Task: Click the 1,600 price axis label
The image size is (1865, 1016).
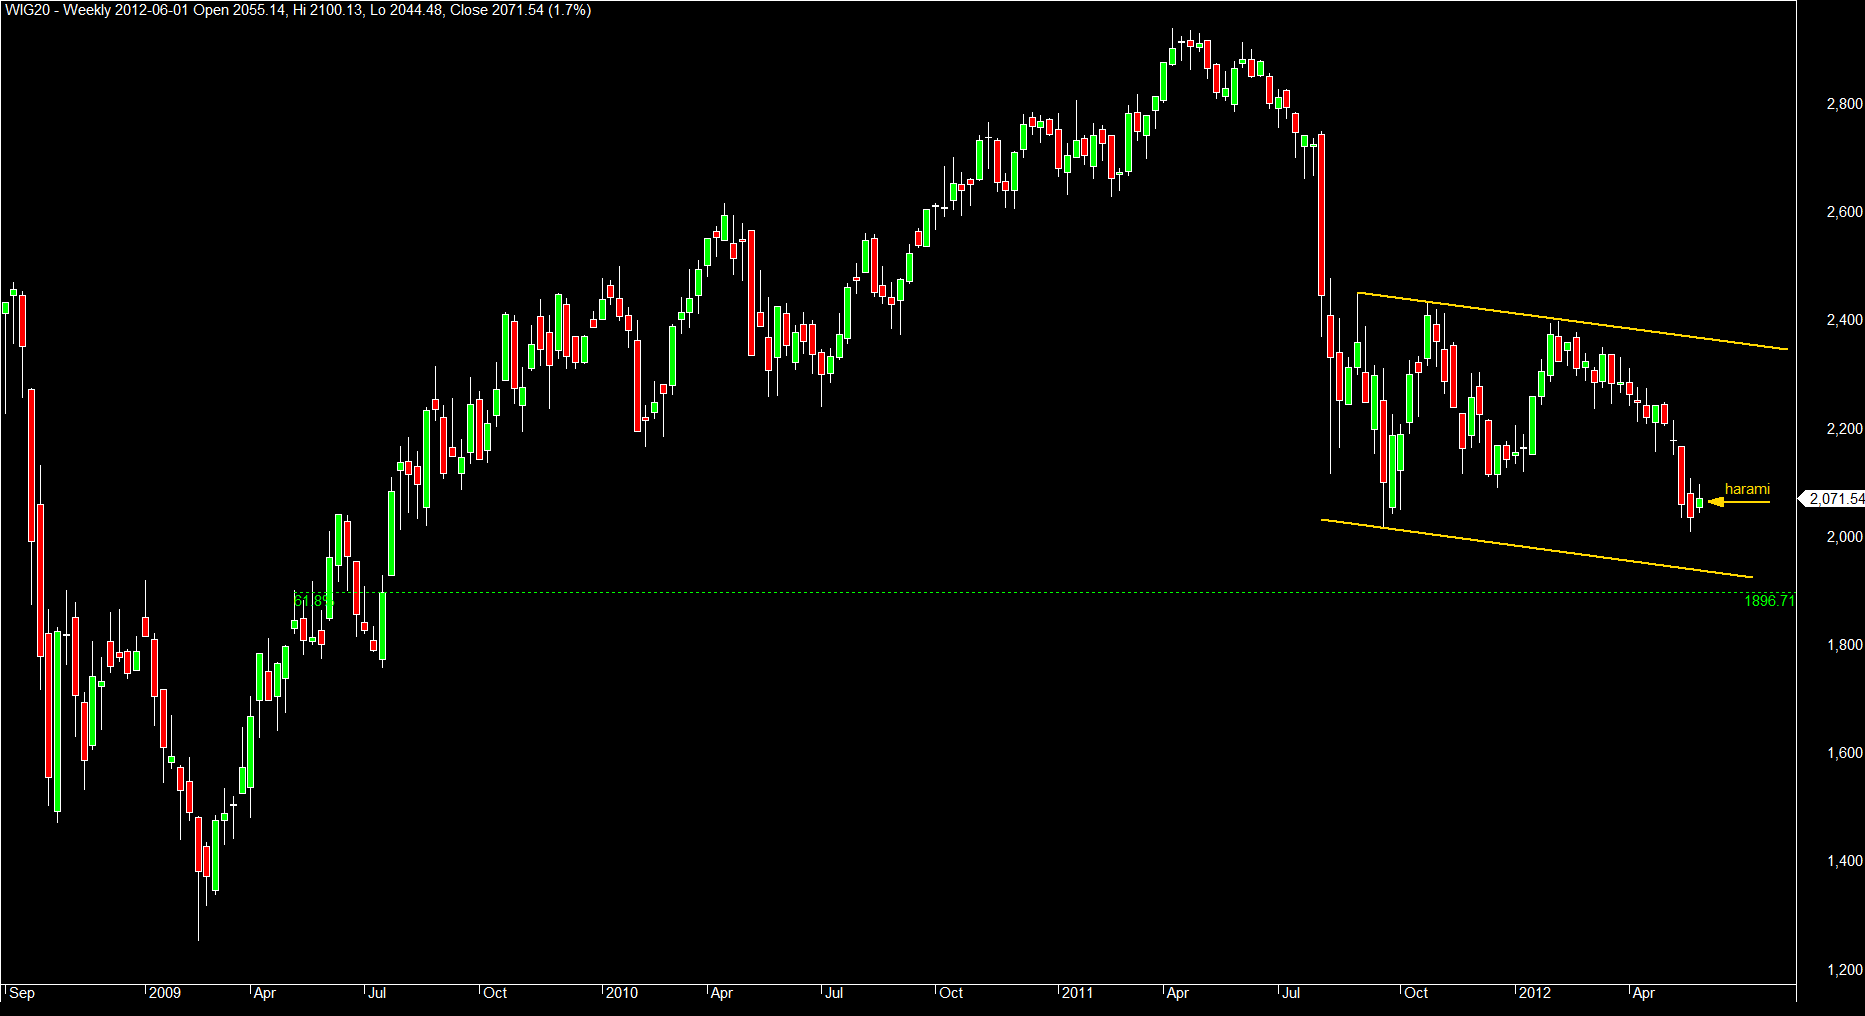Action: coord(1844,753)
